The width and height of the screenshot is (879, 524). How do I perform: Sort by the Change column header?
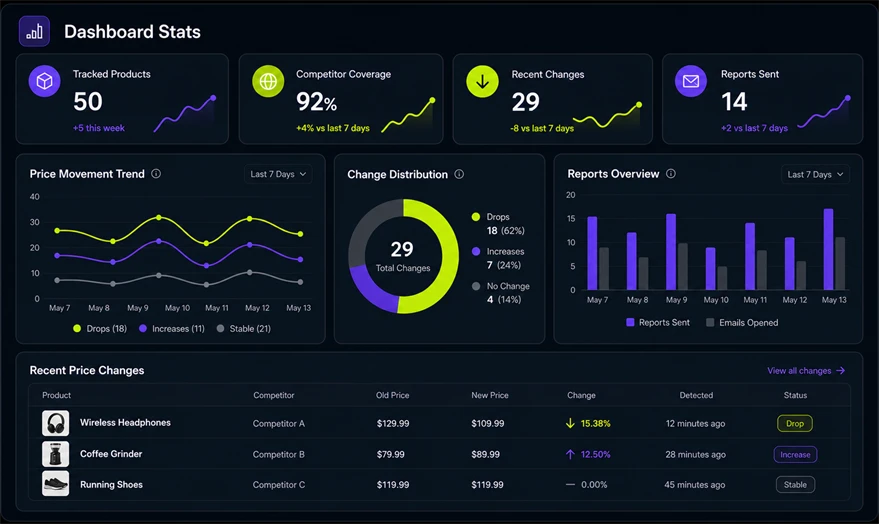pos(581,395)
